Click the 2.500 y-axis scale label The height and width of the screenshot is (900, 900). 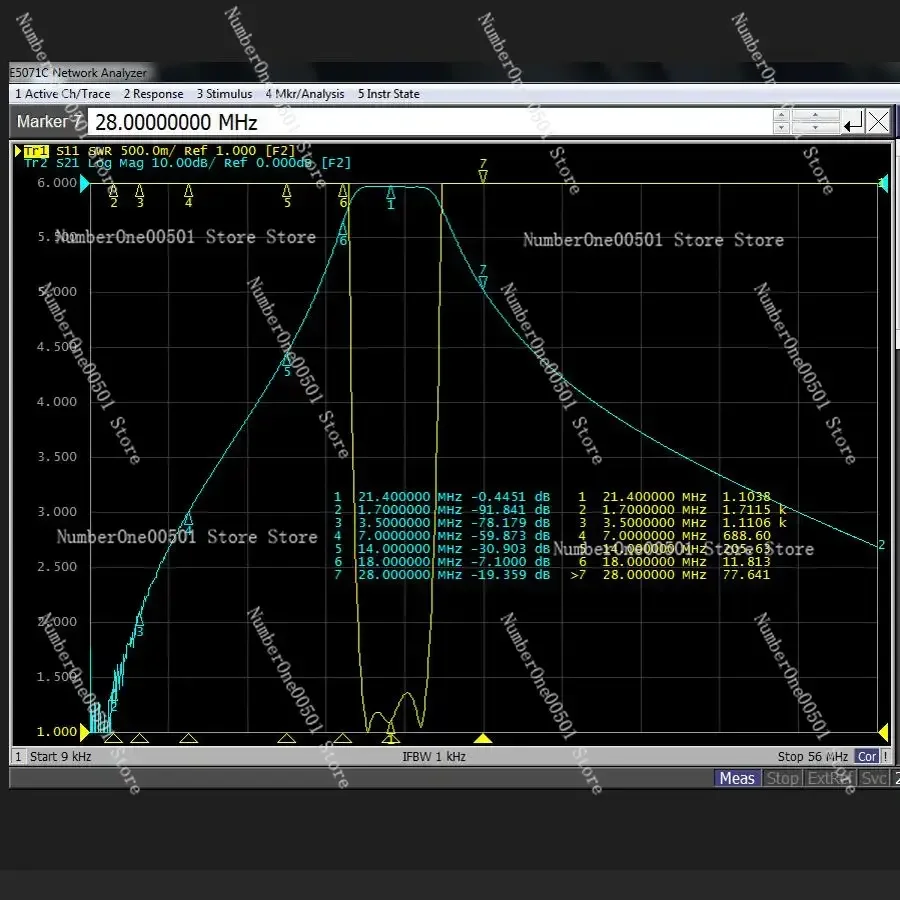point(57,567)
